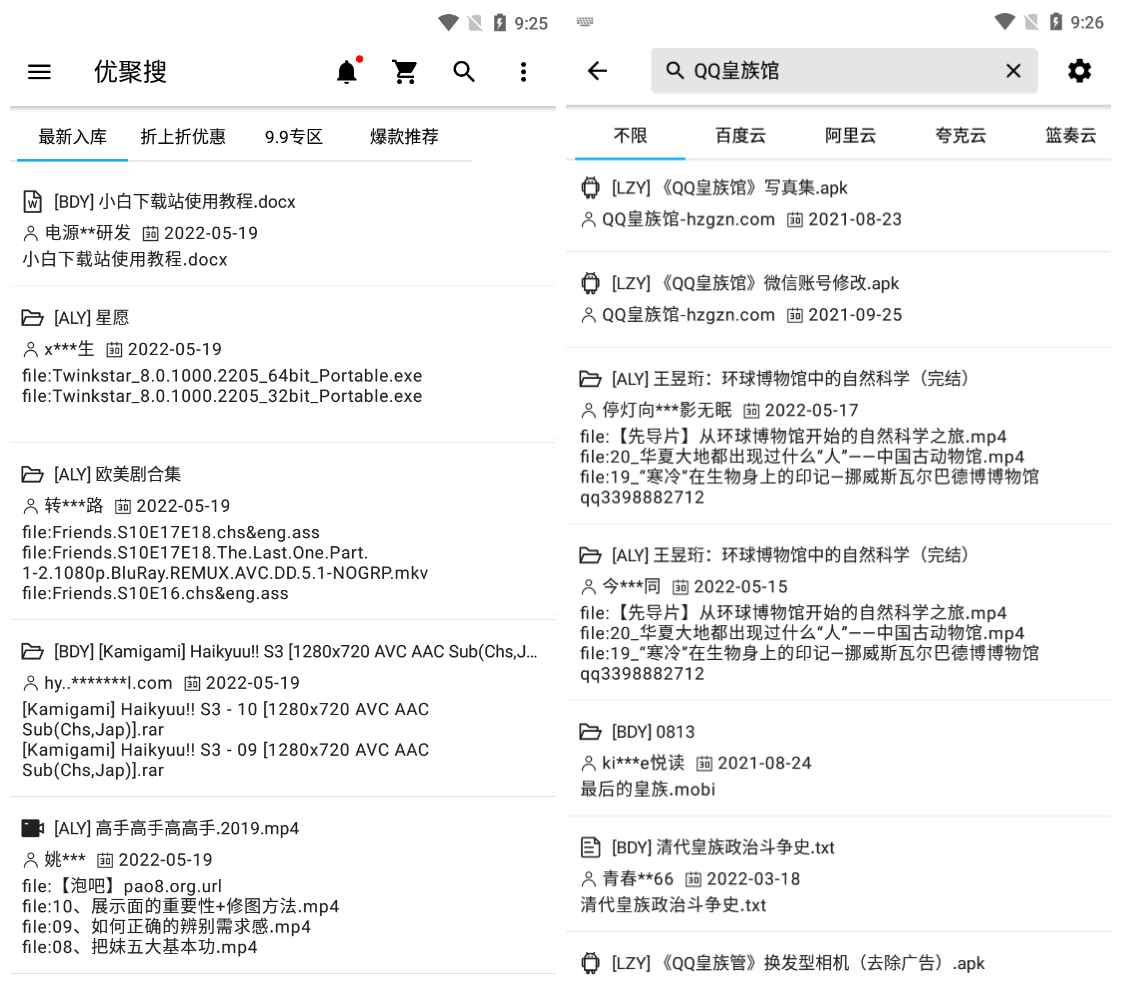The image size is (1121, 995).
Task: Click apk icon beside 换发型相机 apk
Action: [x=590, y=963]
